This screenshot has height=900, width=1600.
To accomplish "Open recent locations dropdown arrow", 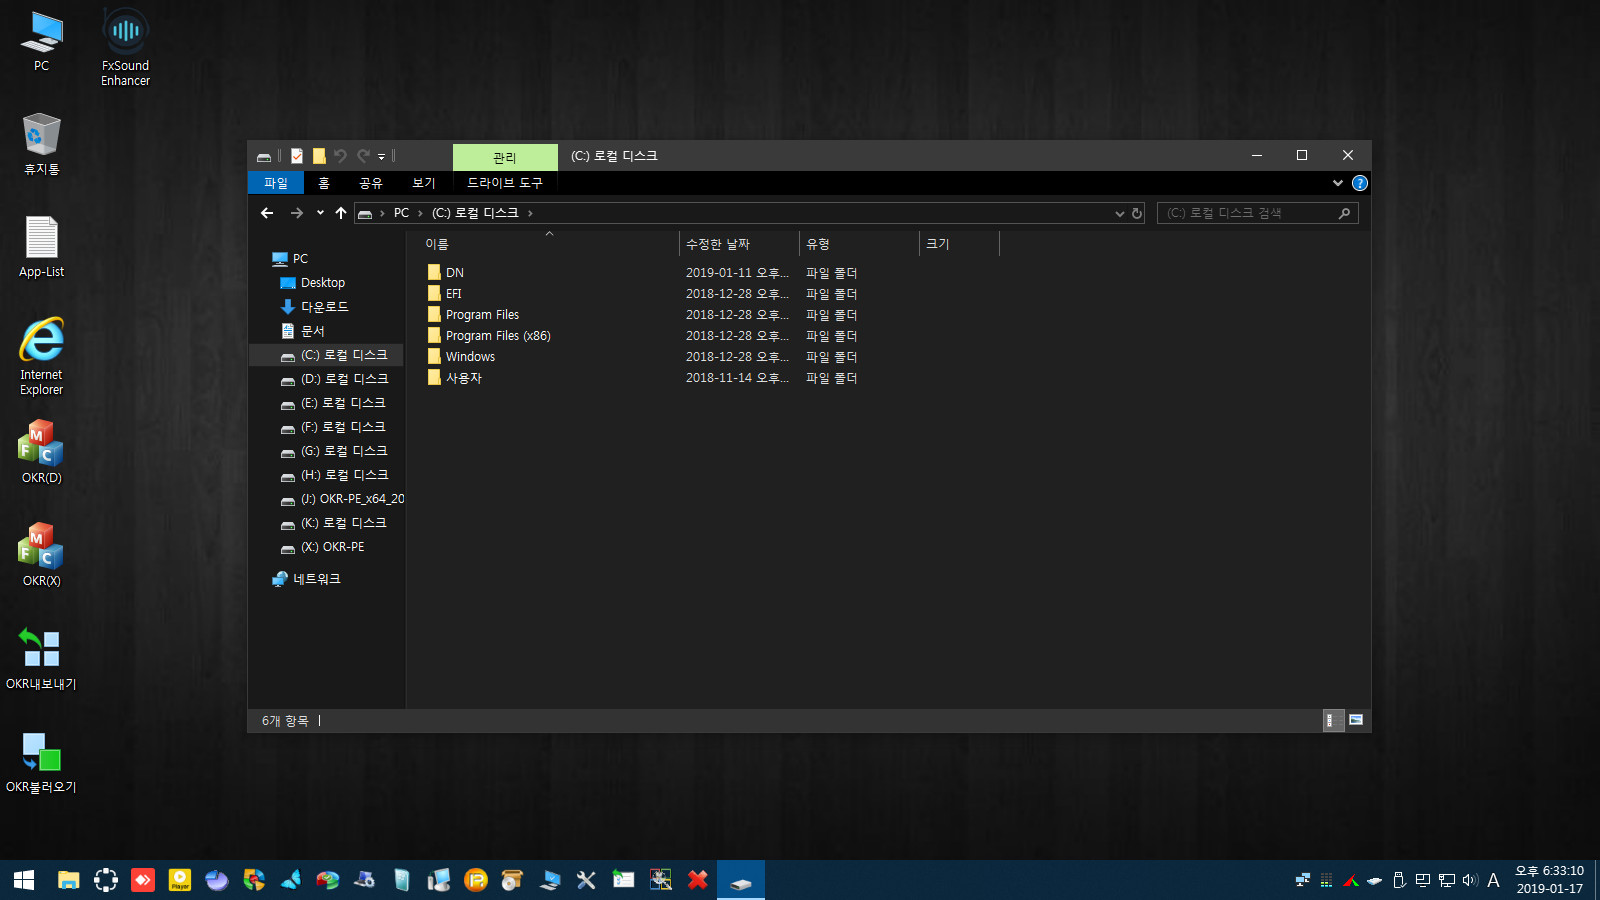I will click(x=320, y=213).
